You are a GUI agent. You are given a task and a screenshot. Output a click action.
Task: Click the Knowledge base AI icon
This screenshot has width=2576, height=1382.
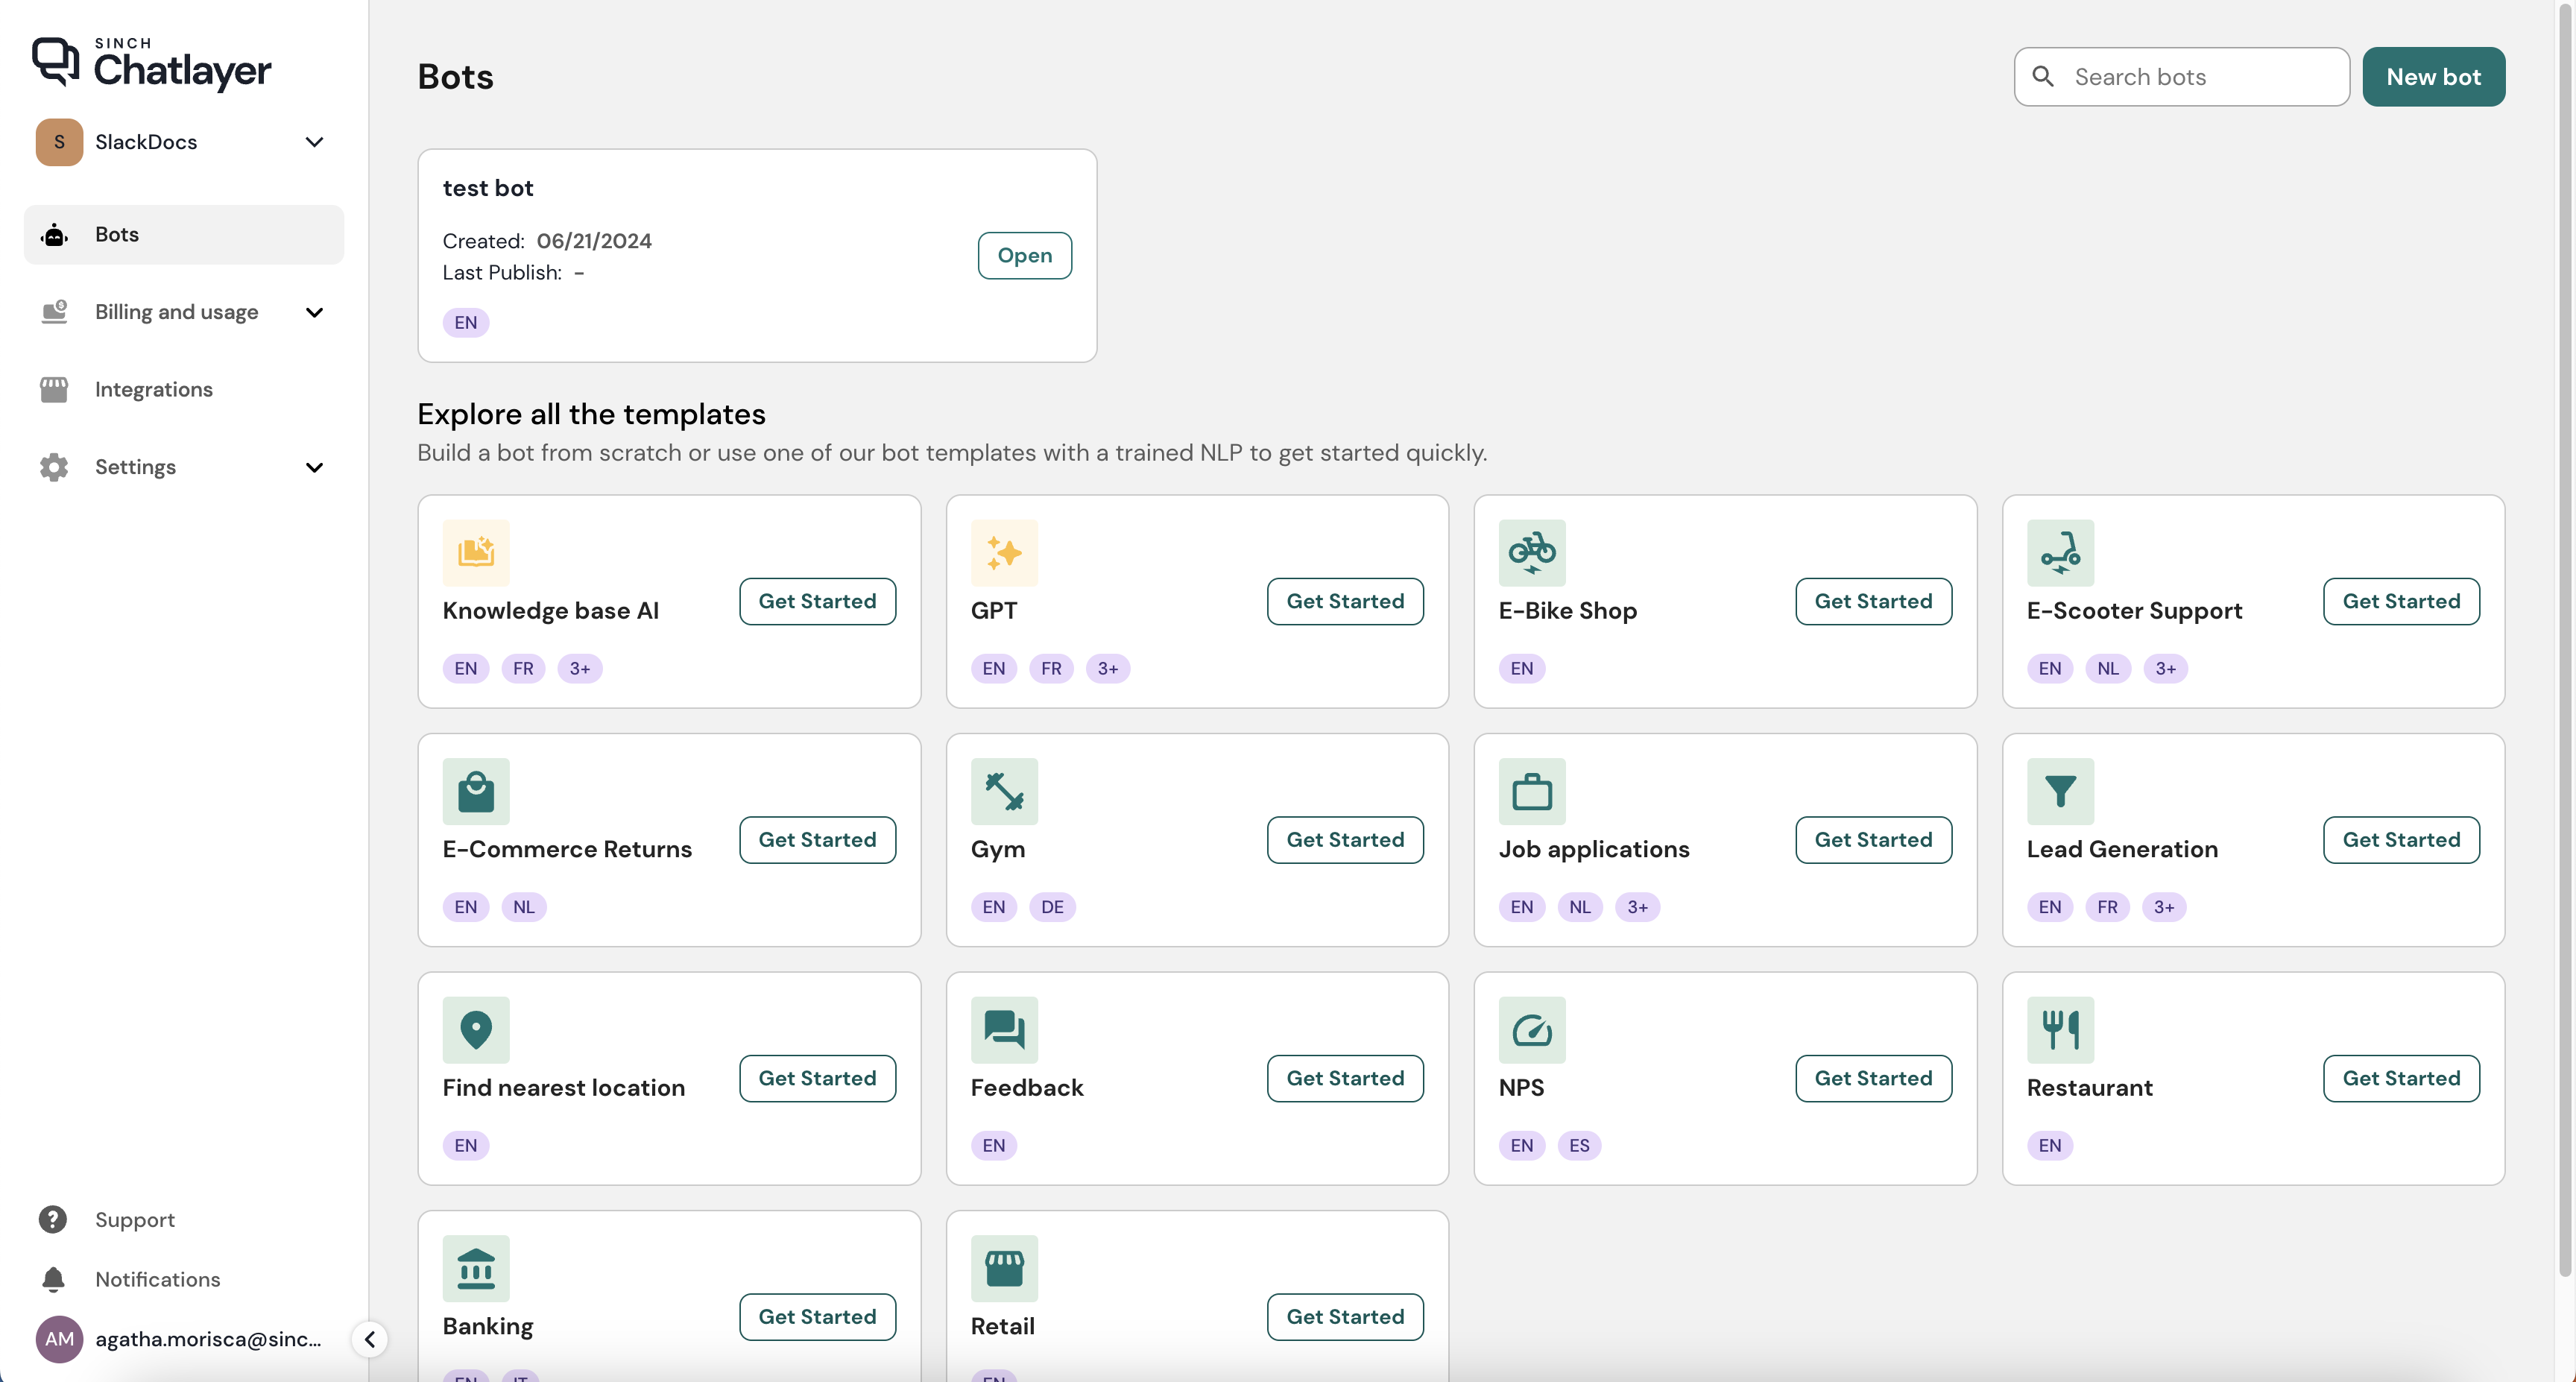pyautogui.click(x=476, y=552)
